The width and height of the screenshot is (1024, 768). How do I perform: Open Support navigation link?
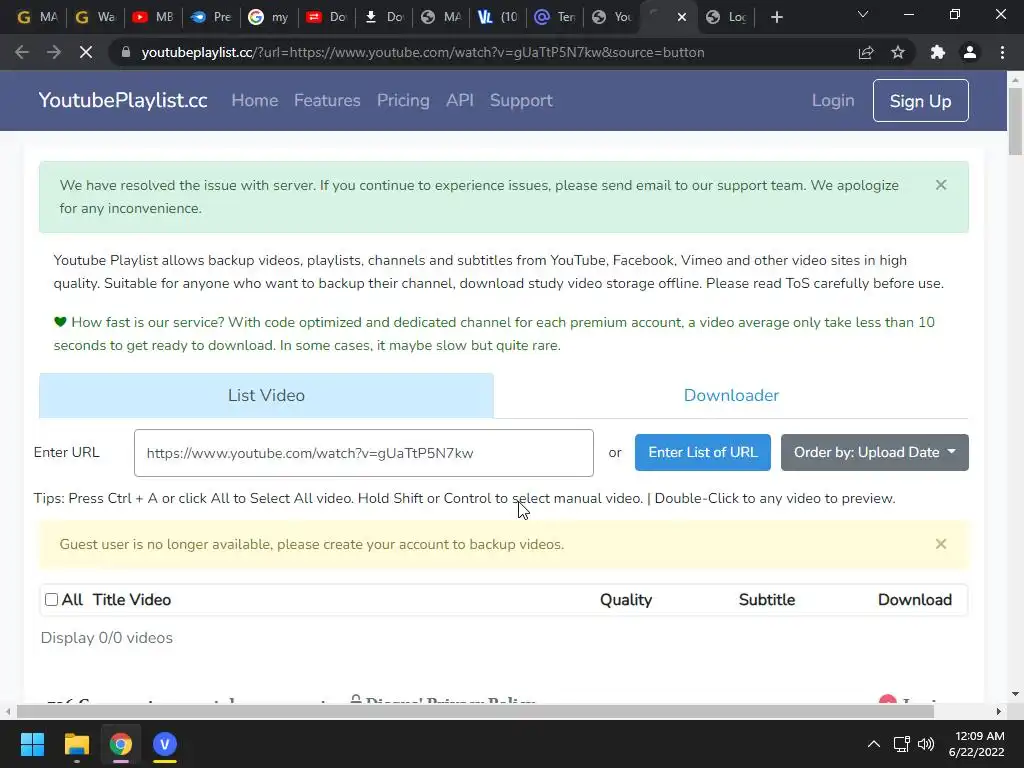click(521, 100)
